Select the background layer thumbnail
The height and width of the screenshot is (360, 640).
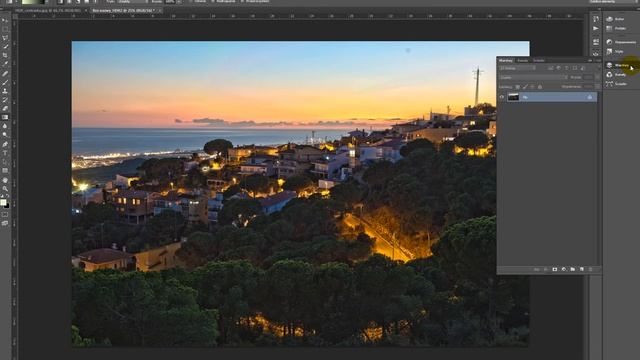(513, 97)
